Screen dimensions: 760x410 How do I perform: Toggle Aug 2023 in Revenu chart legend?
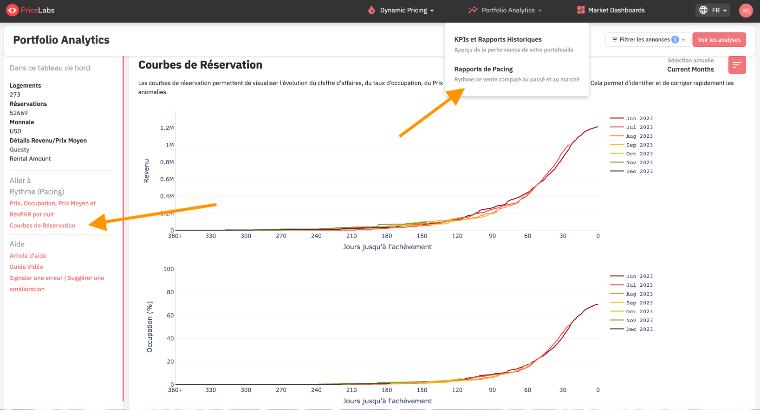[x=632, y=136]
